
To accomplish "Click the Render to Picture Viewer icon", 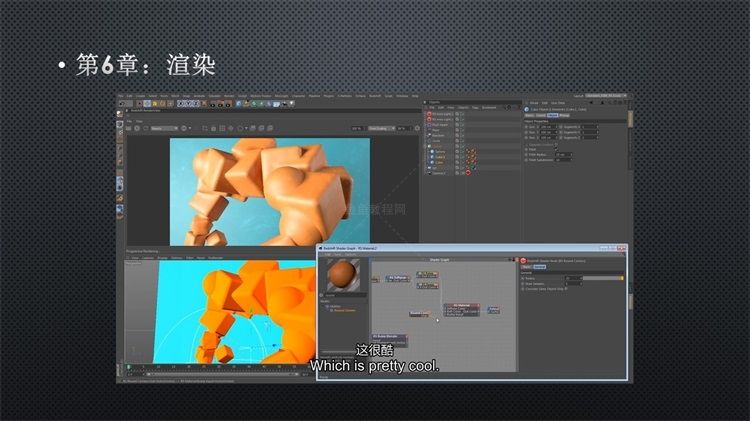I will click(220, 104).
